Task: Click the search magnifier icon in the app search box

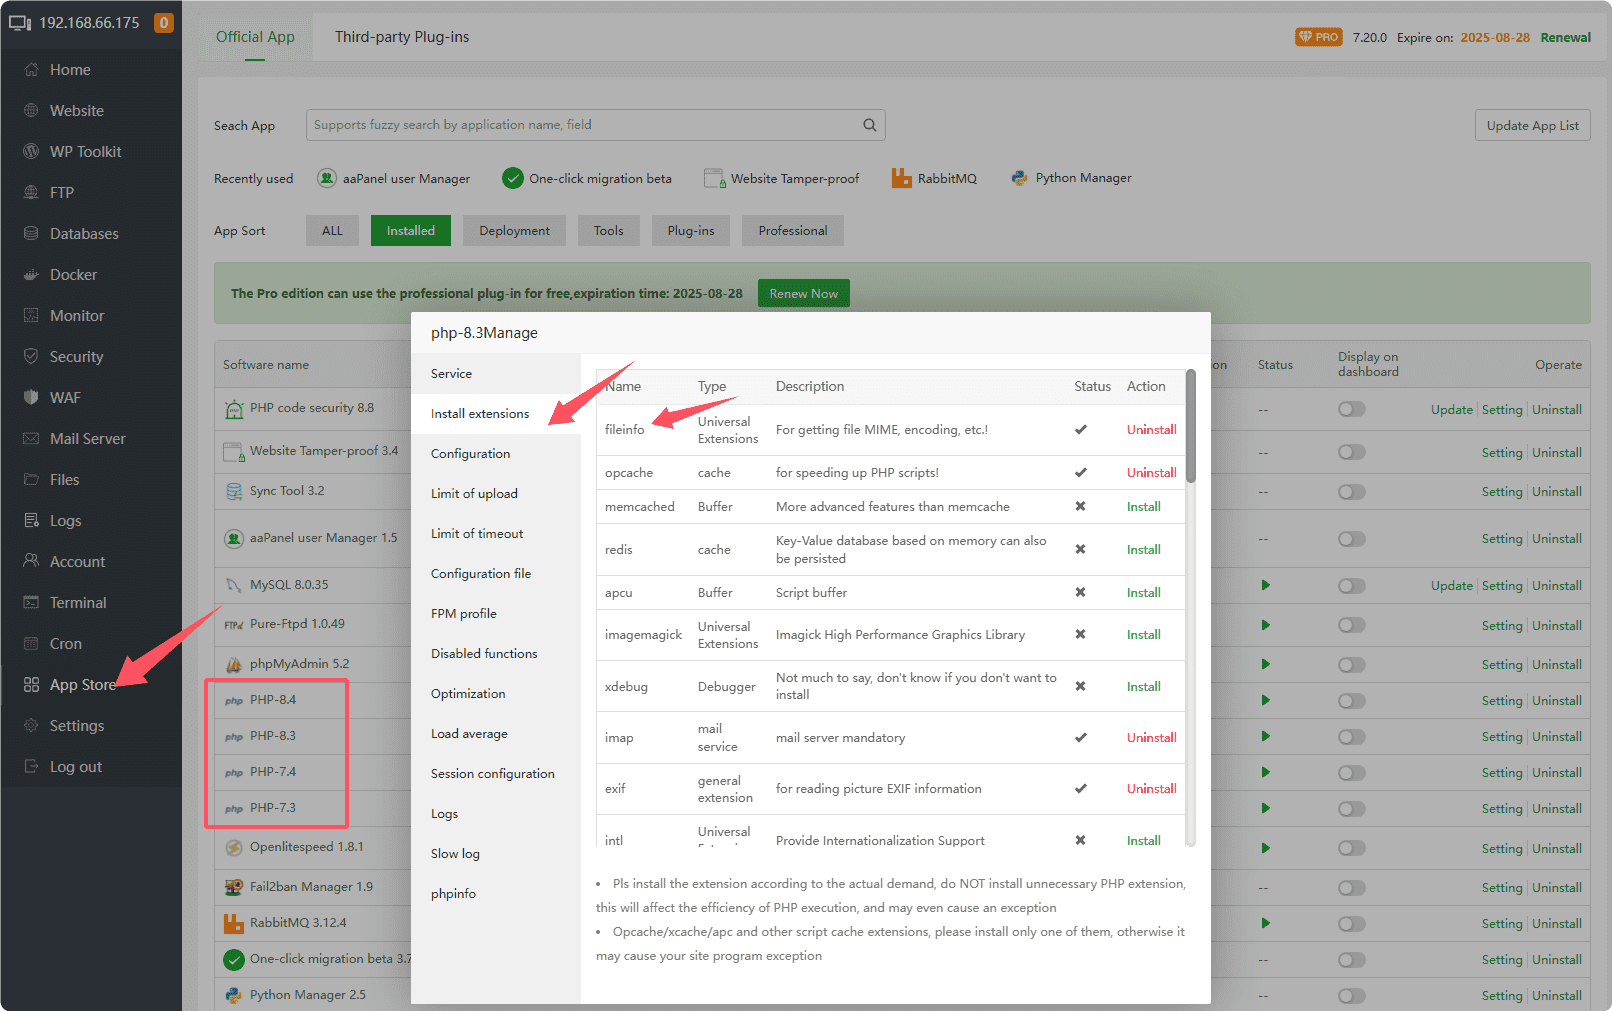Action: 869,125
